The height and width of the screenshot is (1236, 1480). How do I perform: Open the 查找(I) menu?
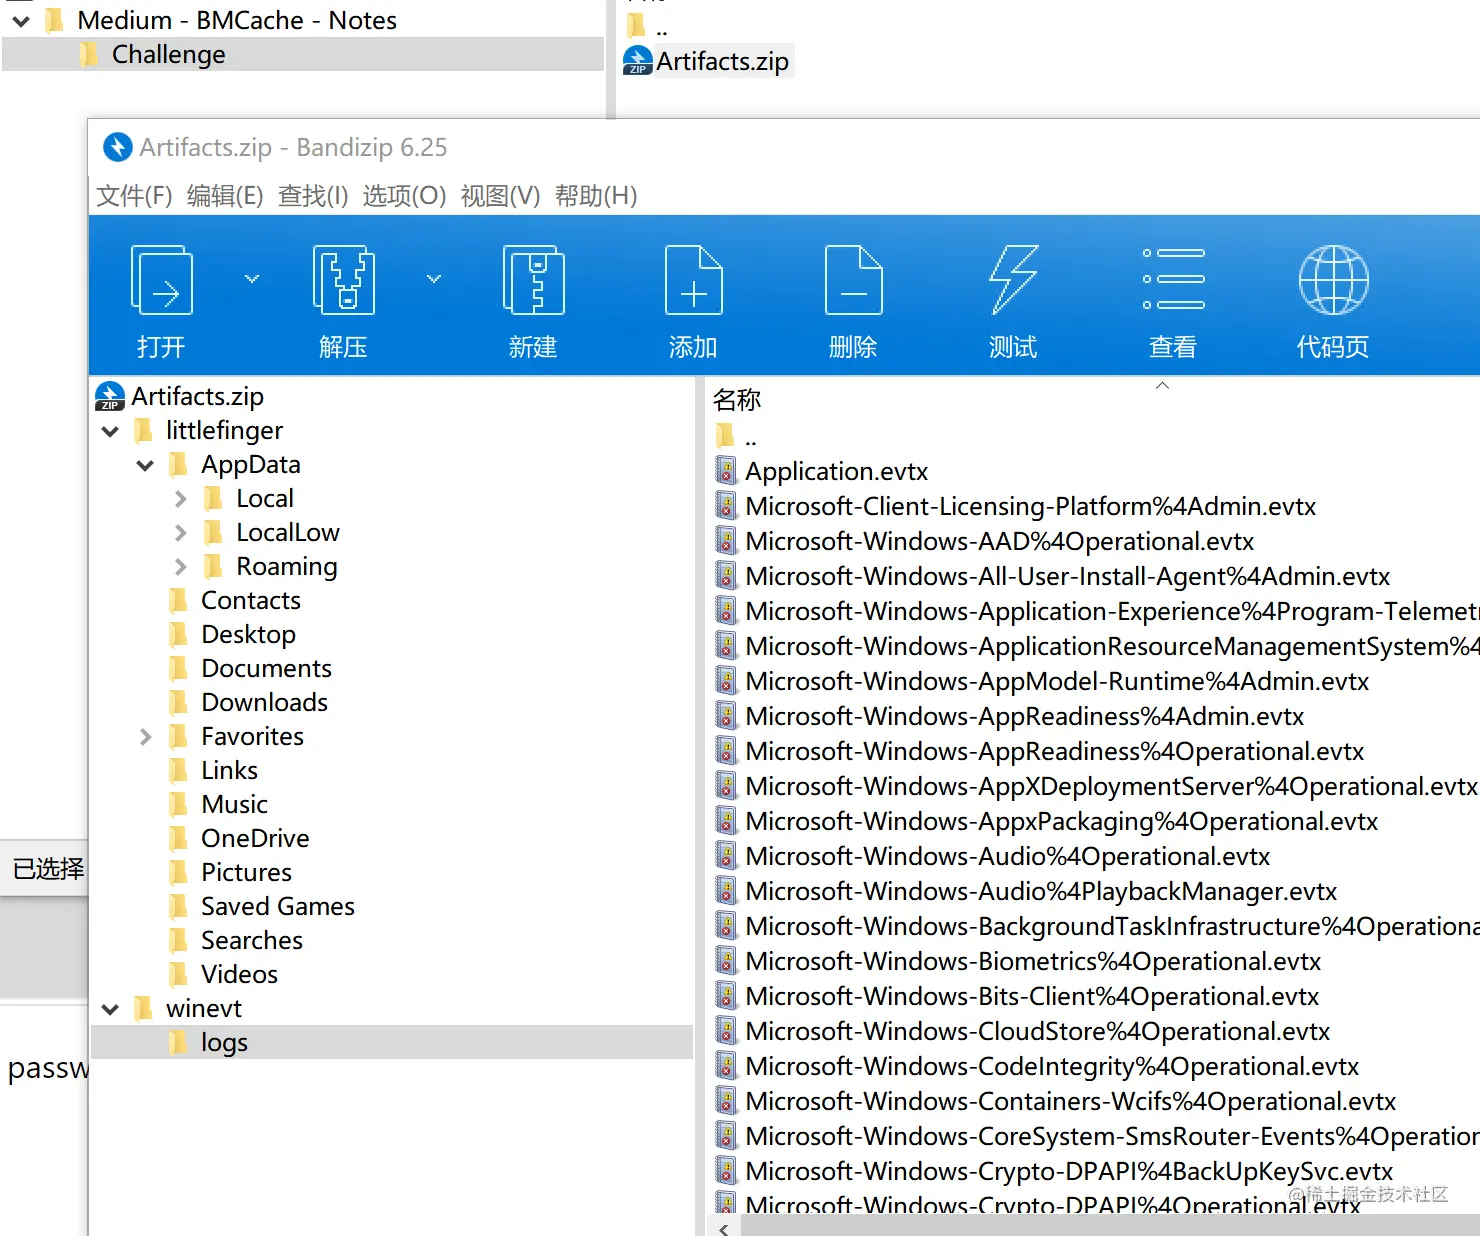click(x=313, y=195)
